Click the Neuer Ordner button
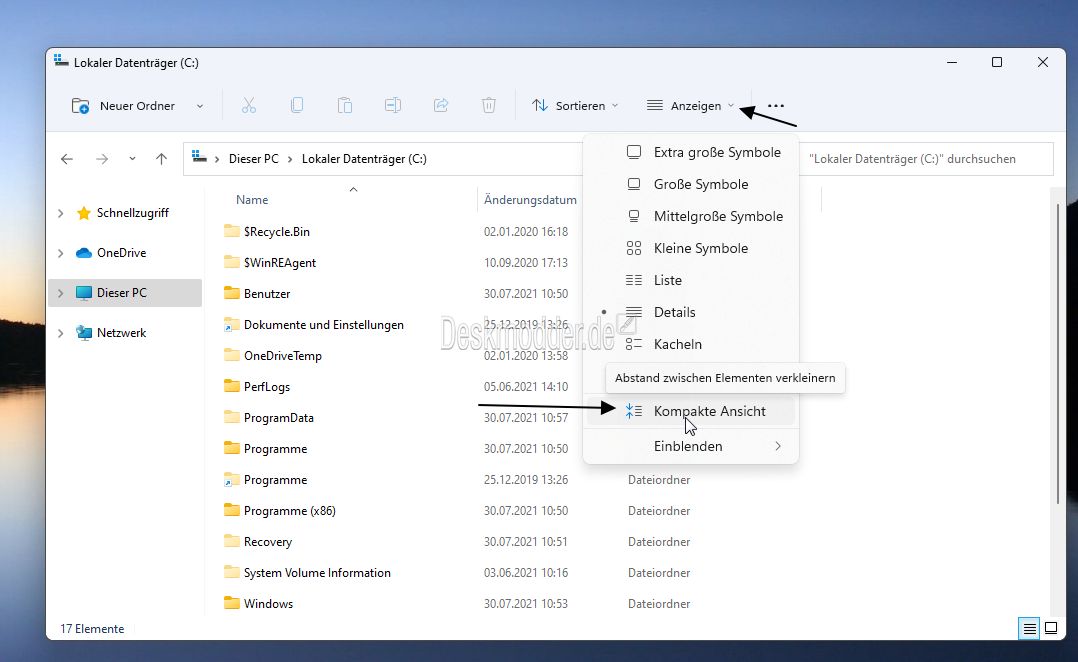 point(123,106)
